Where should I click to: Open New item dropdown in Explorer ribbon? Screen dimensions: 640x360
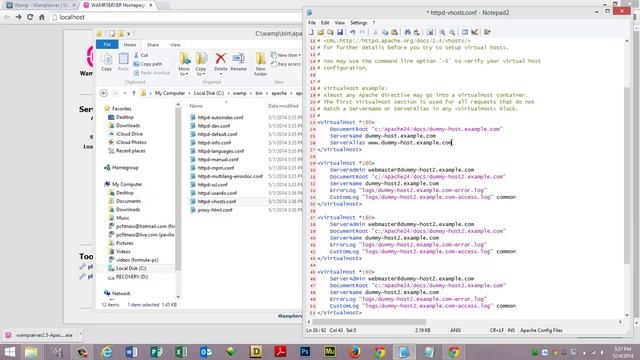pos(286,55)
